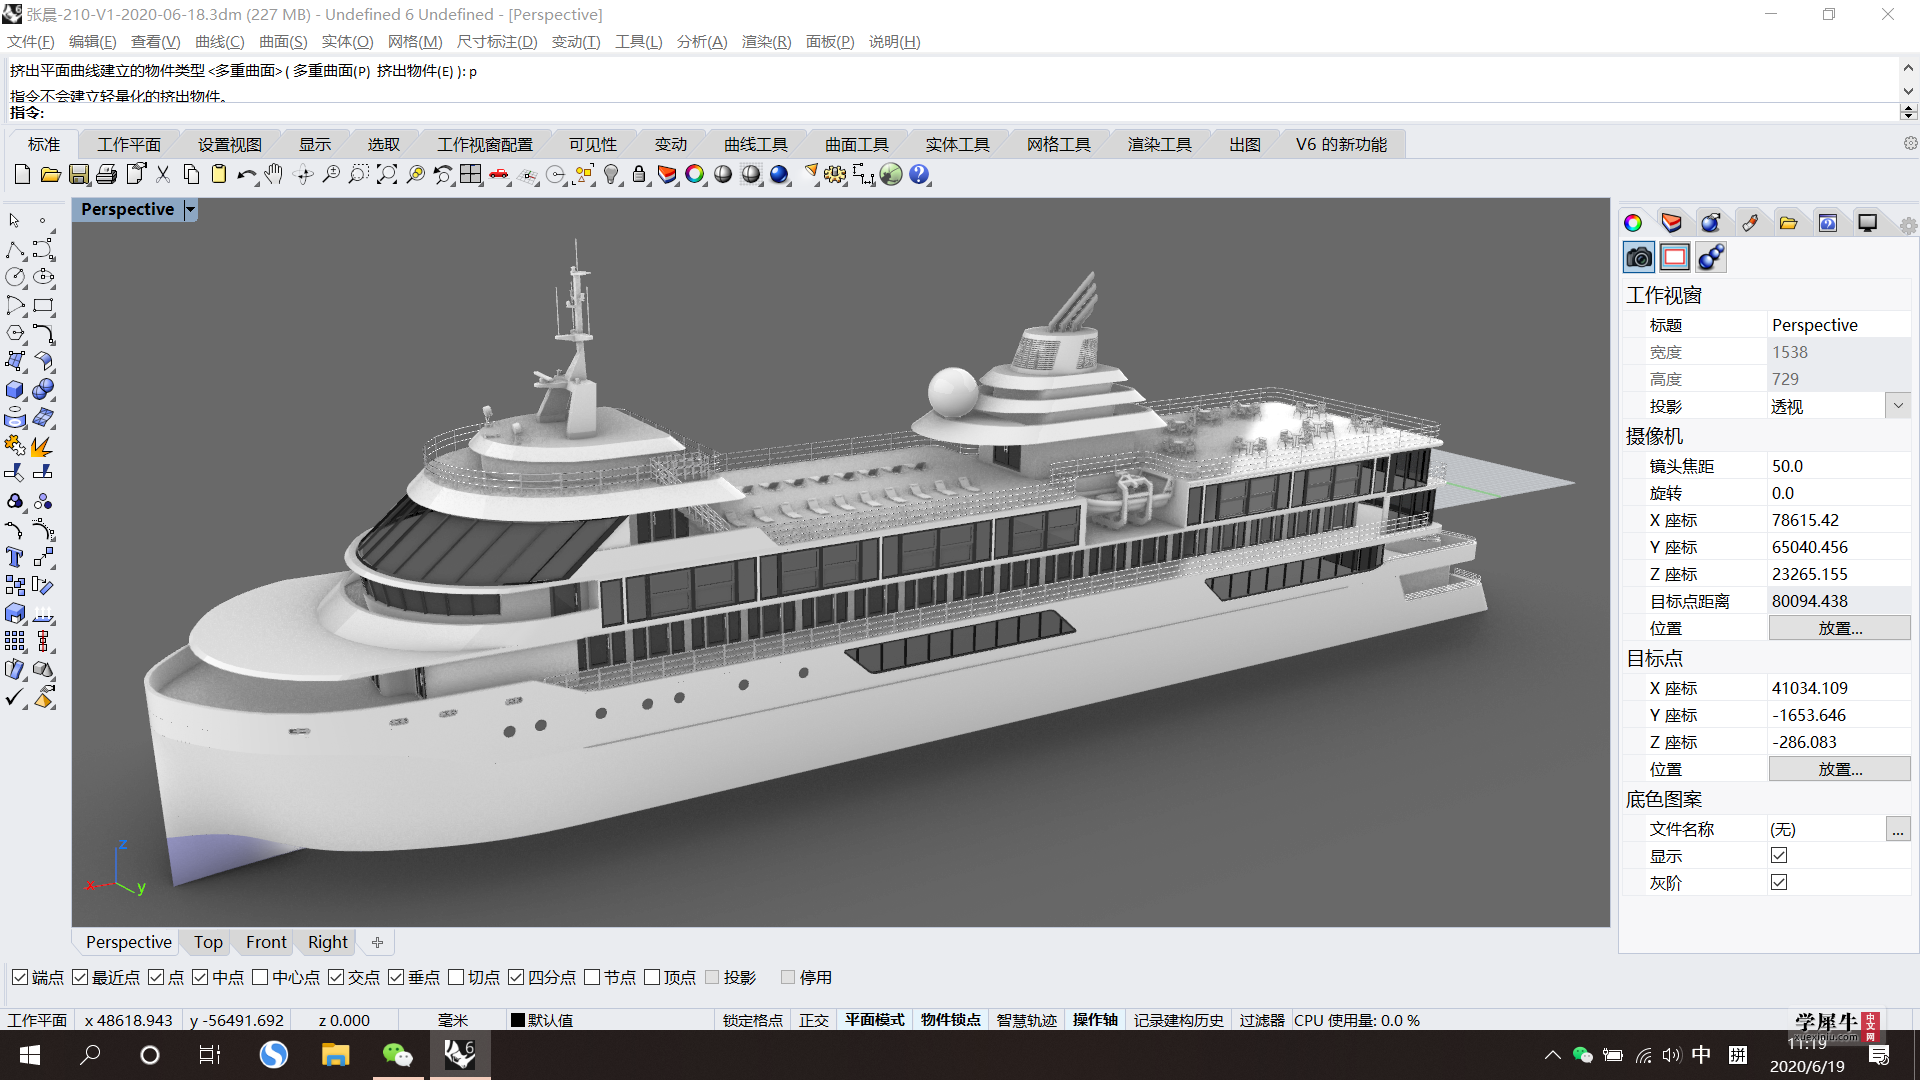The height and width of the screenshot is (1080, 1920).
Task: Expand command history with the down arrow
Action: pyautogui.click(x=1908, y=91)
